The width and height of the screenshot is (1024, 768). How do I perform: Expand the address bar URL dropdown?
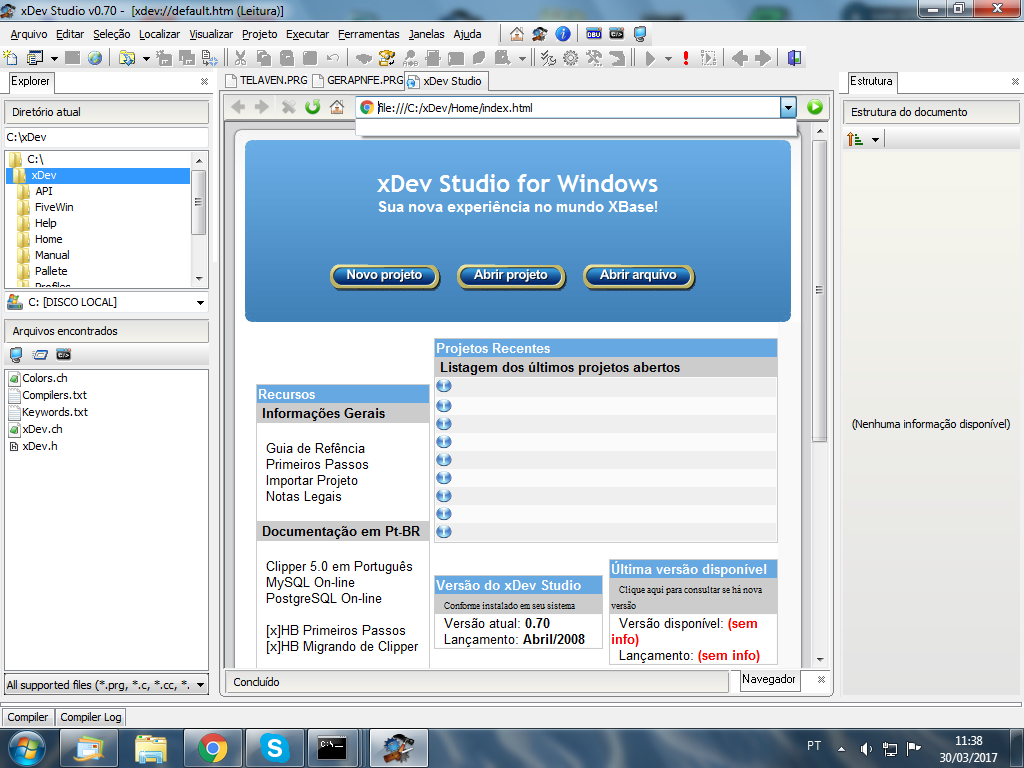(788, 108)
